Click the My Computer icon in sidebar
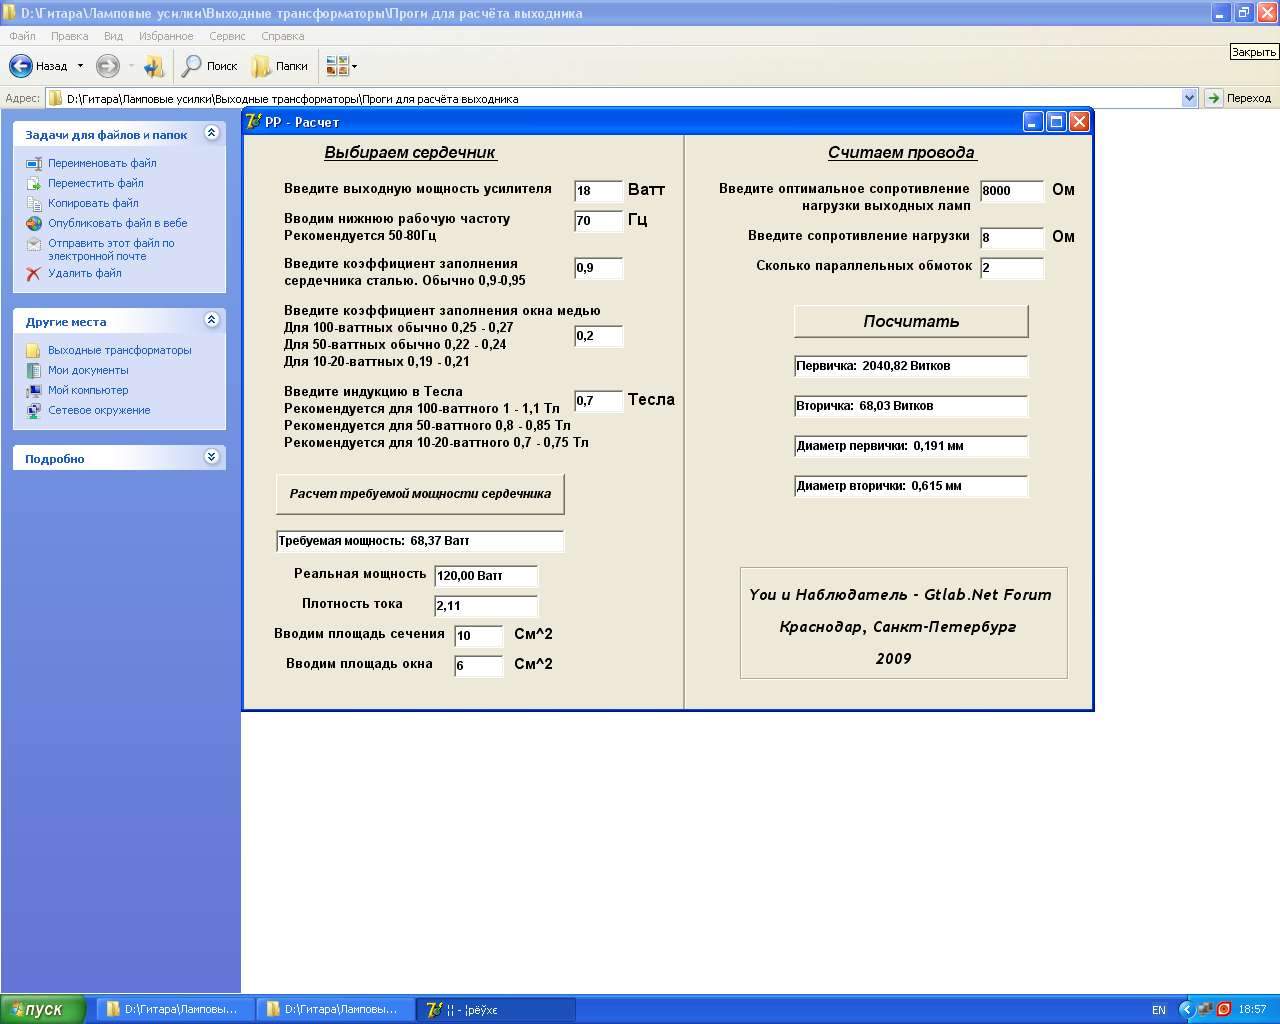 [33, 390]
